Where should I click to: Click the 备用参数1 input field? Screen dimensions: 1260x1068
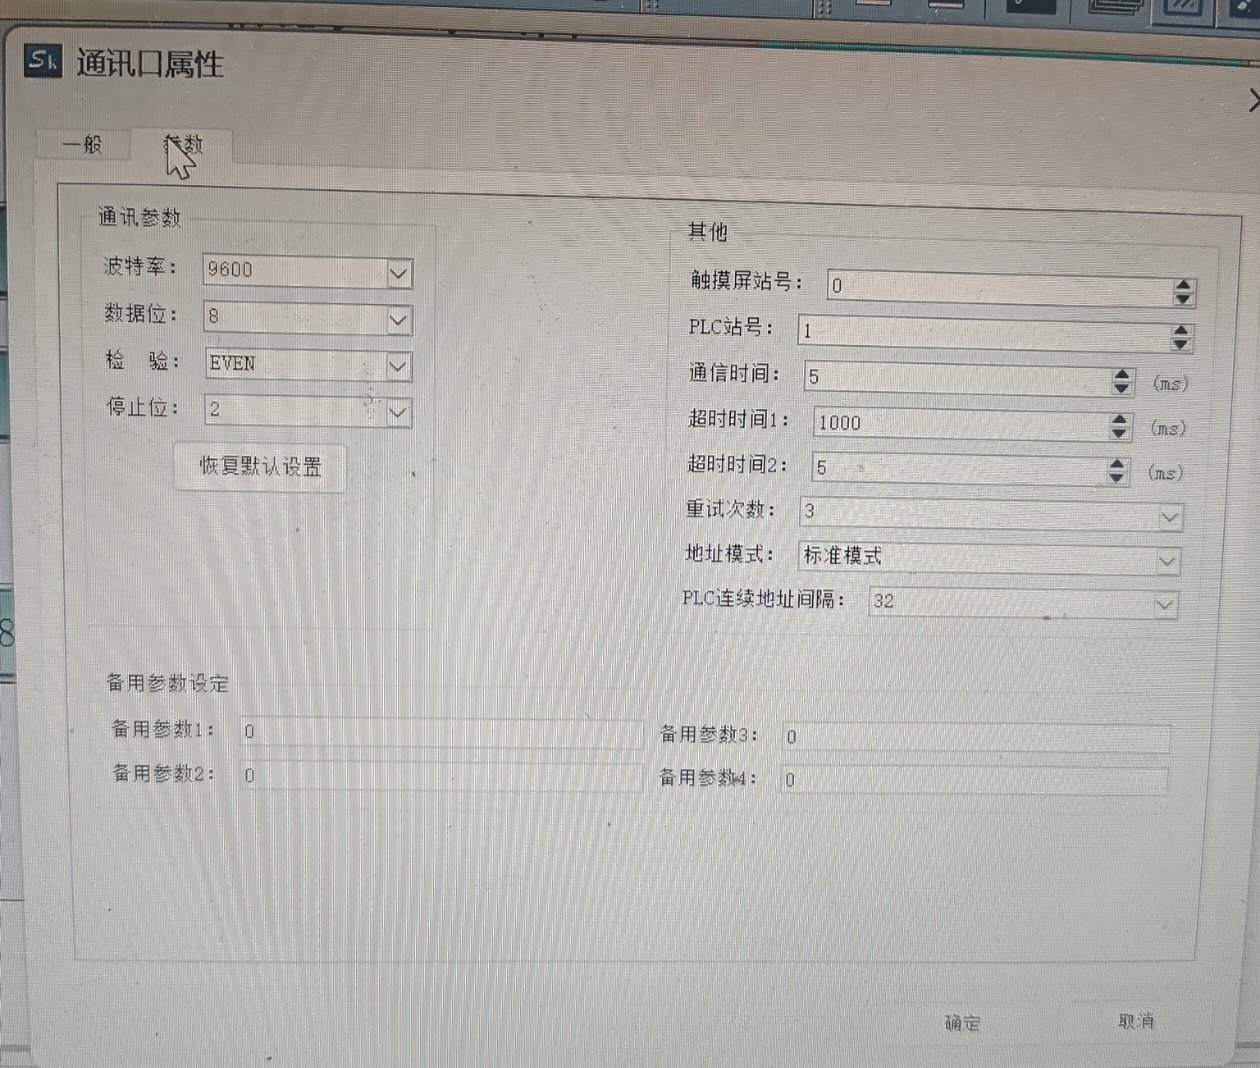click(x=440, y=733)
